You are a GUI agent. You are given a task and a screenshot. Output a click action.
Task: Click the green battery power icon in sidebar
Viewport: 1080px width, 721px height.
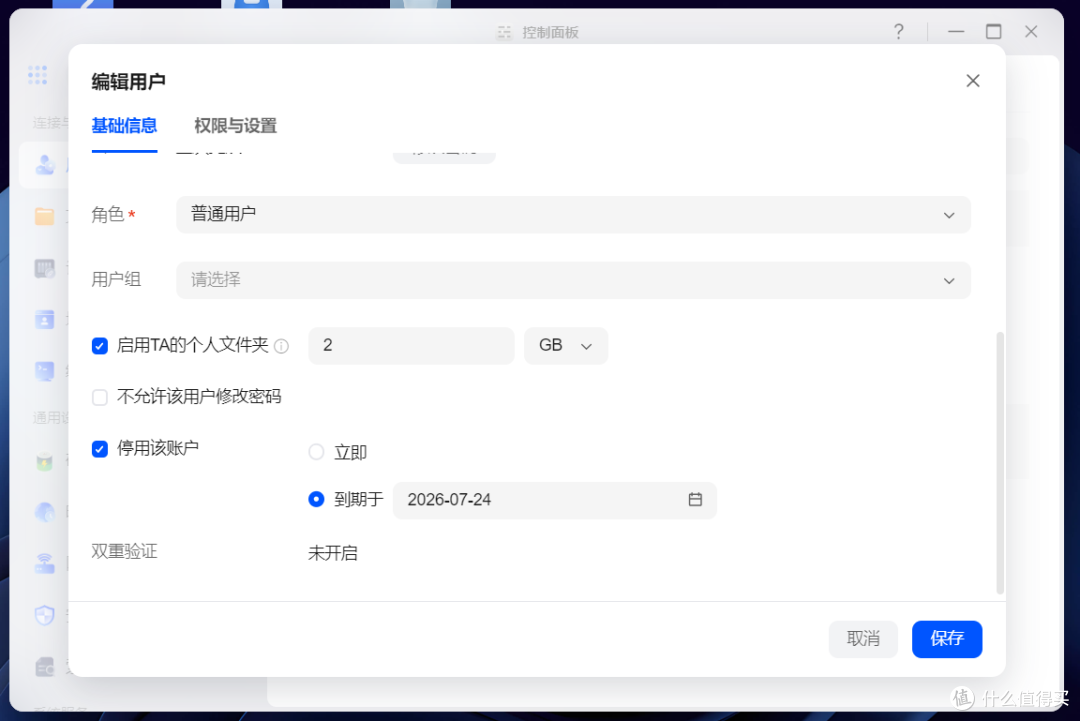45,461
